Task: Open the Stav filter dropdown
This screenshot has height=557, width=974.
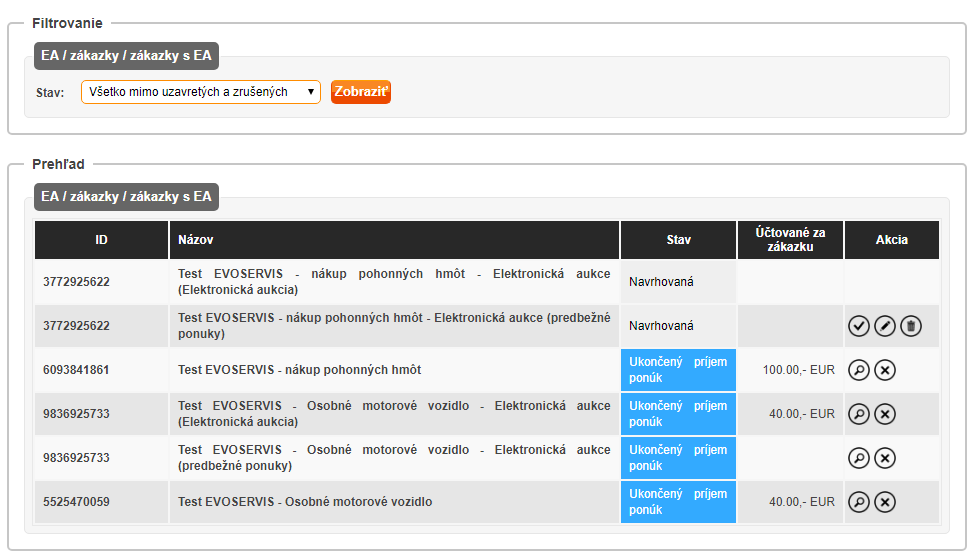Action: tap(201, 92)
